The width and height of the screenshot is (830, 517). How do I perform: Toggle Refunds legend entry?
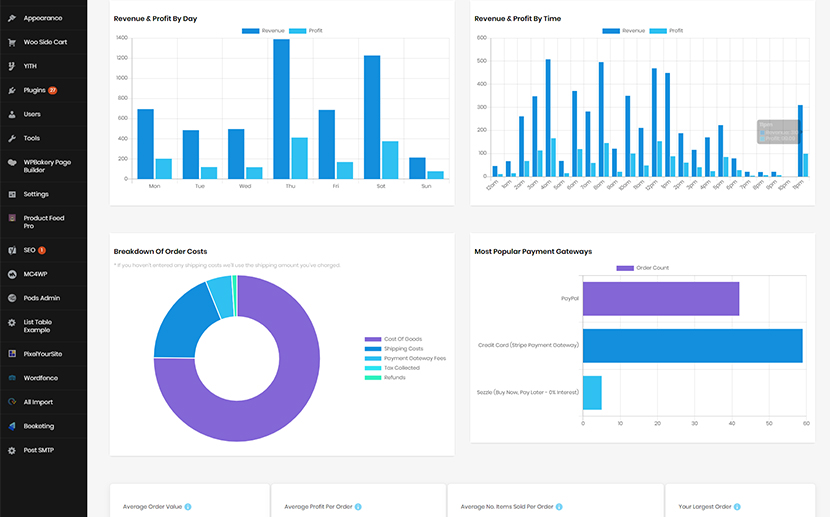385,377
